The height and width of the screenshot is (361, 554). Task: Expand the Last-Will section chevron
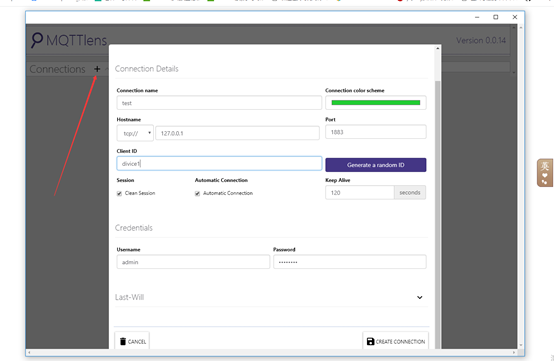coord(419,297)
